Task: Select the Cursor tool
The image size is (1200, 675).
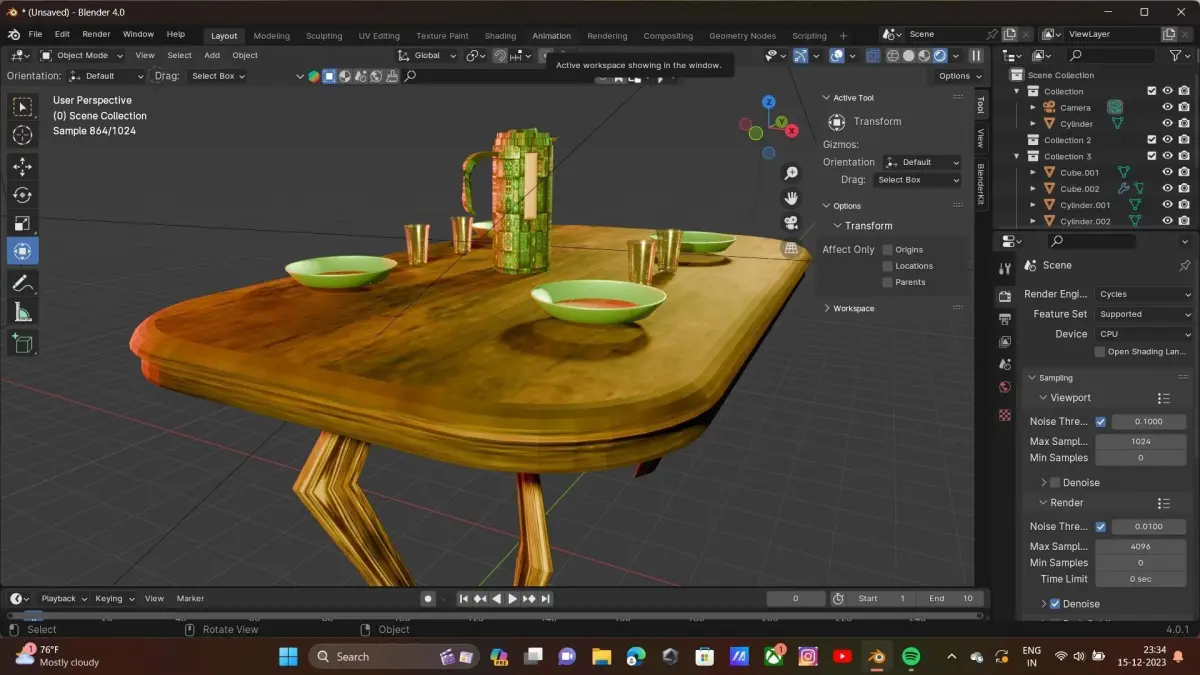Action: (22, 135)
